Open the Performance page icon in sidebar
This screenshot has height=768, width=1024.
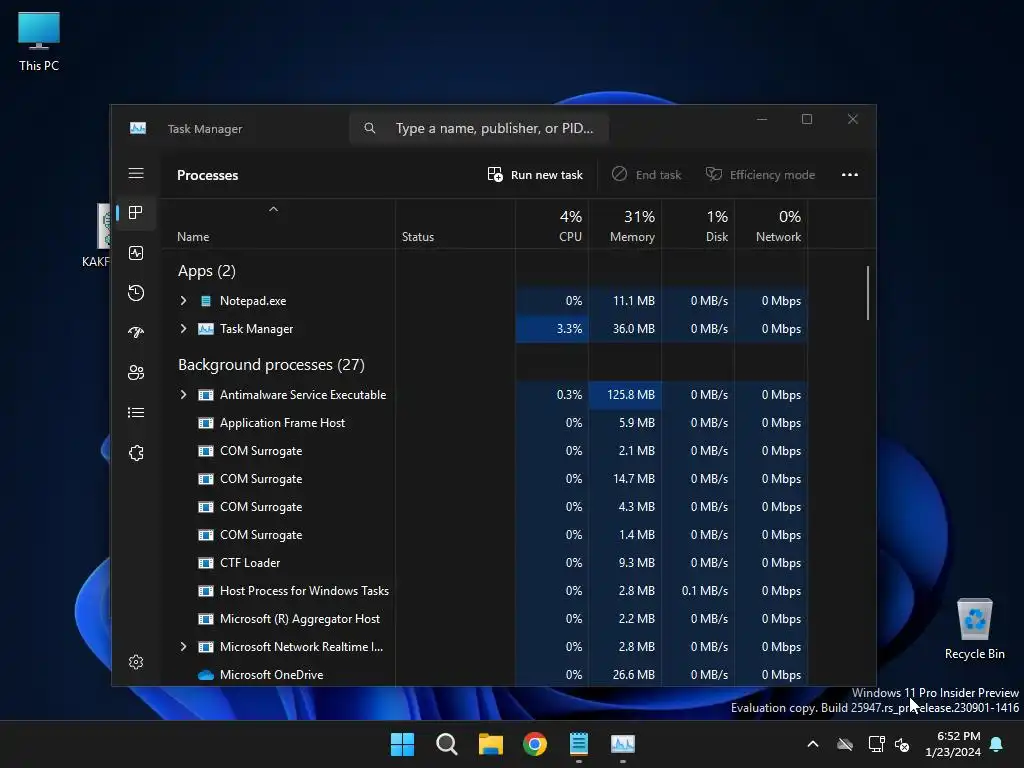pyautogui.click(x=136, y=253)
